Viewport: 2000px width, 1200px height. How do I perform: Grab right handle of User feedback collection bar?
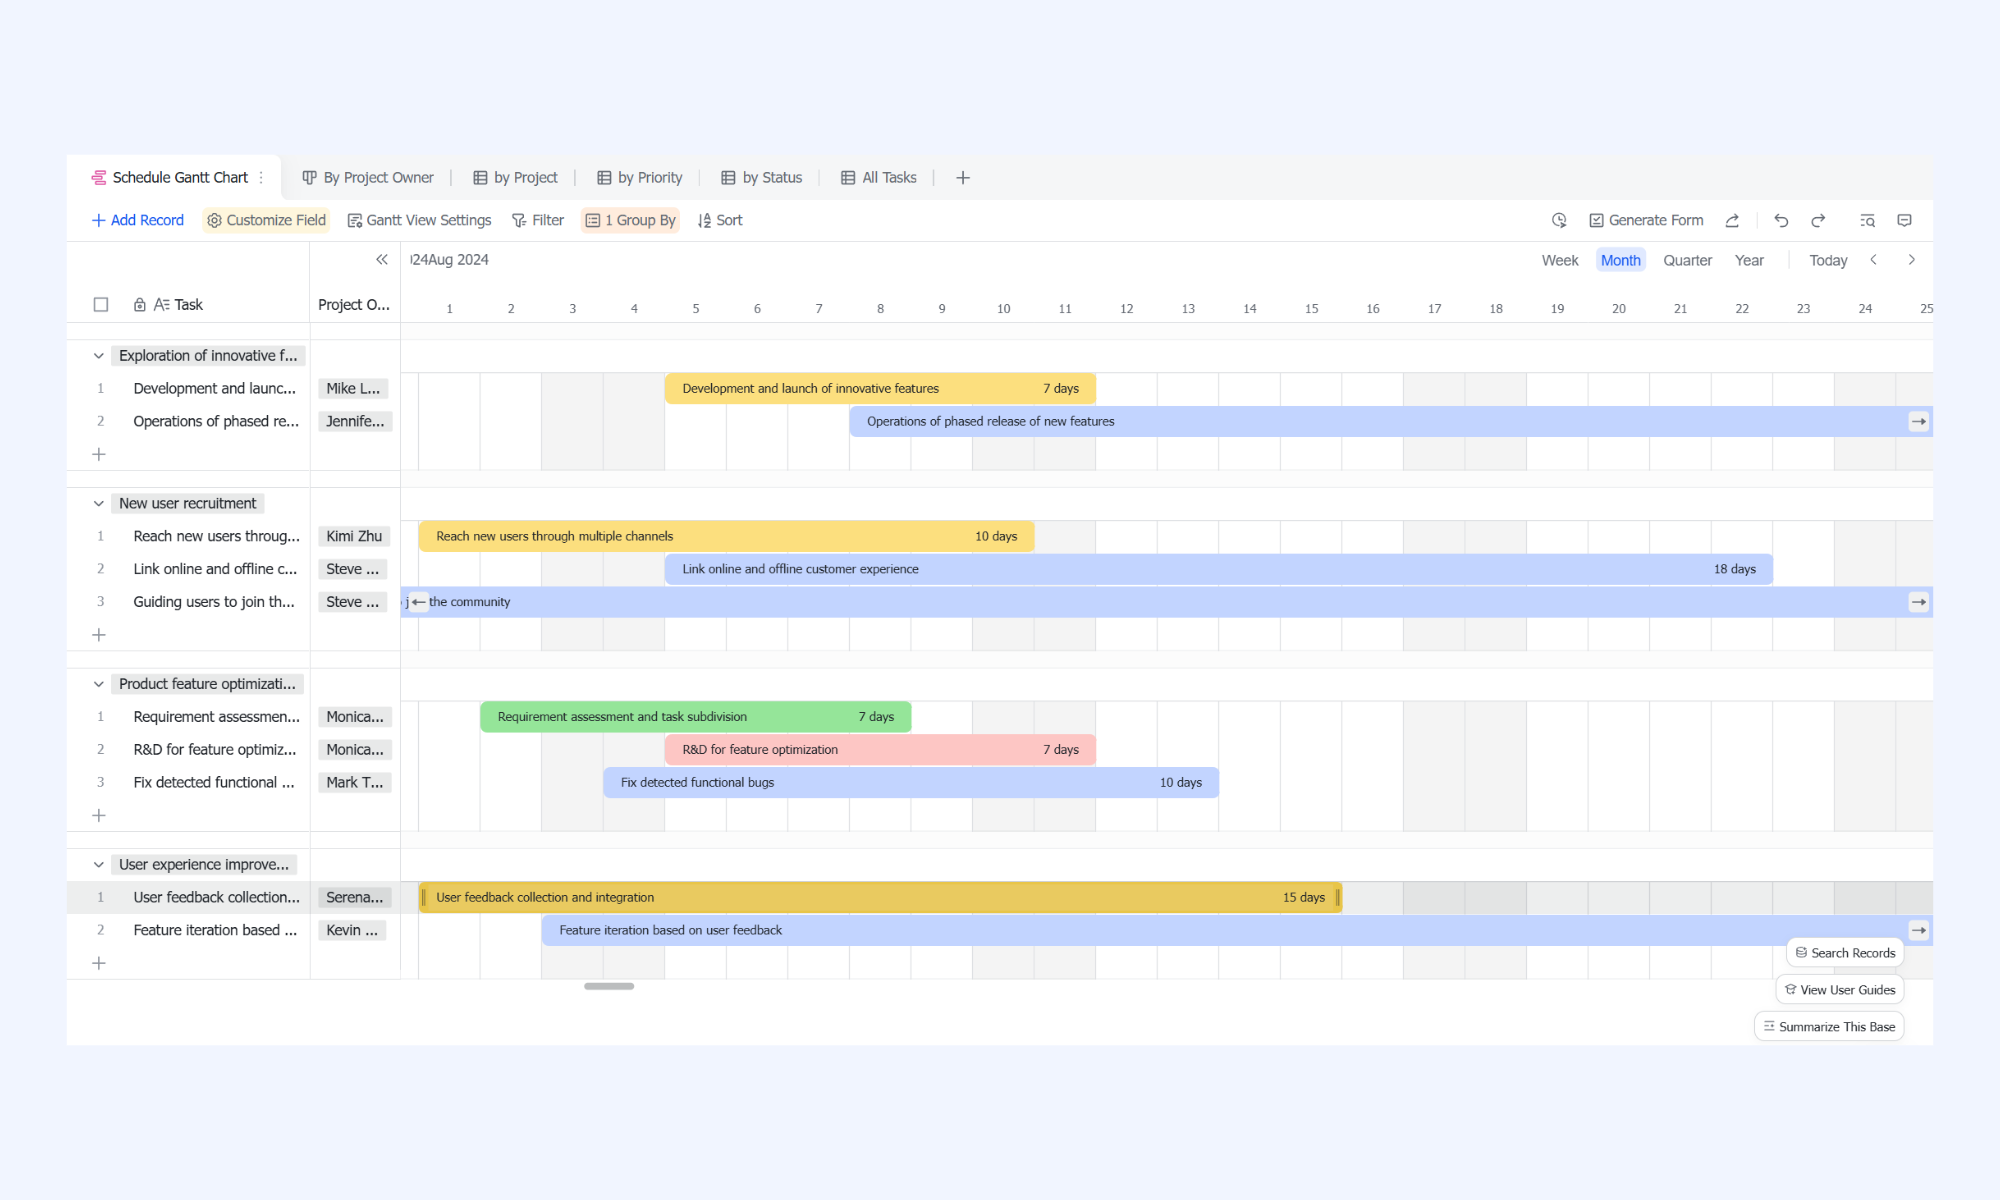[x=1337, y=897]
